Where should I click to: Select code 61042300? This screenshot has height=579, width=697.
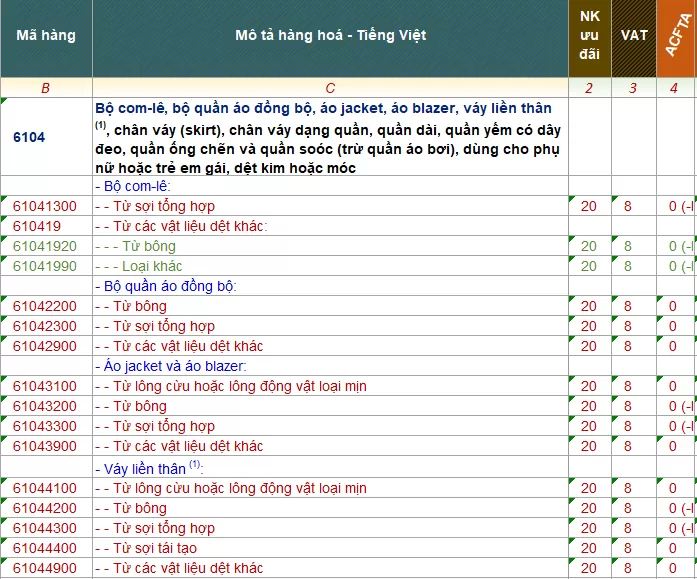(44, 326)
